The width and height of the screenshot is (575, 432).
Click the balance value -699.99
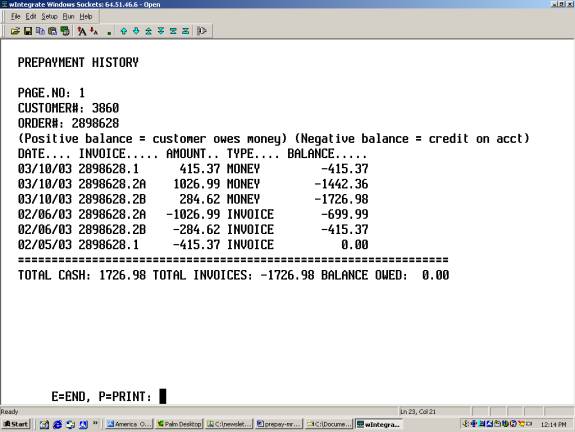tap(344, 214)
